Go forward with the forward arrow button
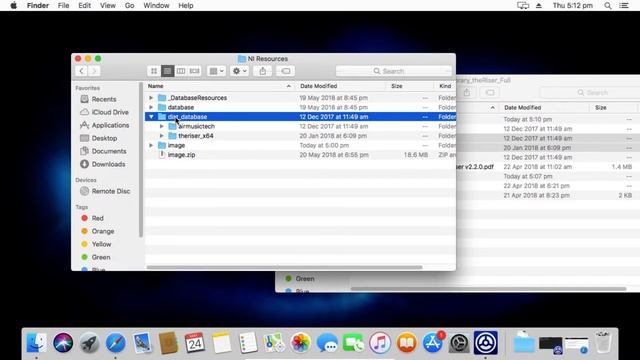 [94, 71]
